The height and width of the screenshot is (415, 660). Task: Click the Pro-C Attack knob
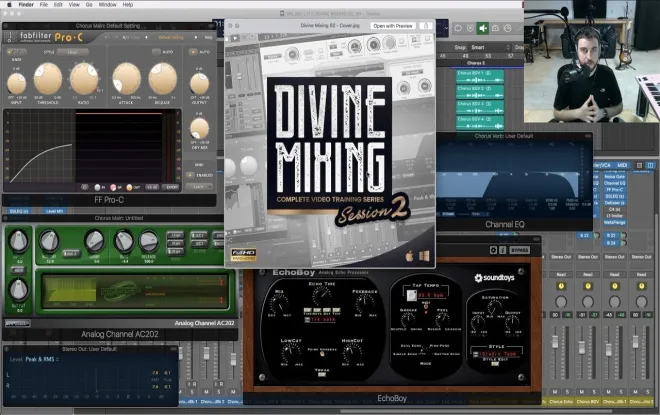(126, 78)
